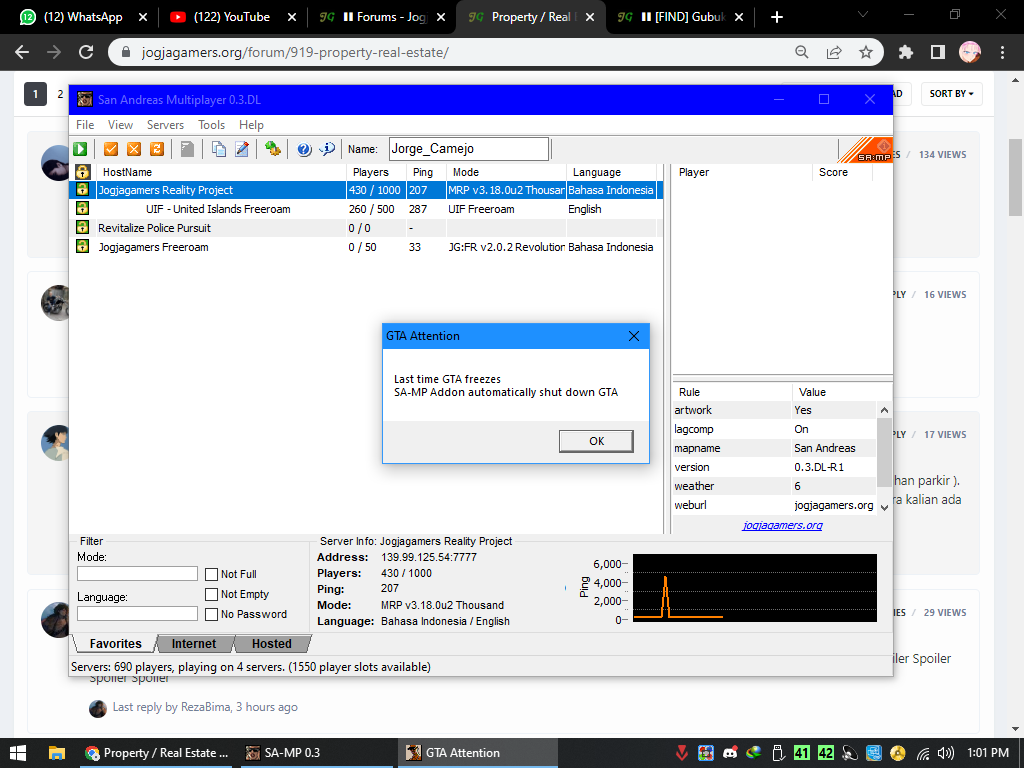Open the SORT BY dropdown on forum
This screenshot has width=1024, height=768.
(952, 93)
